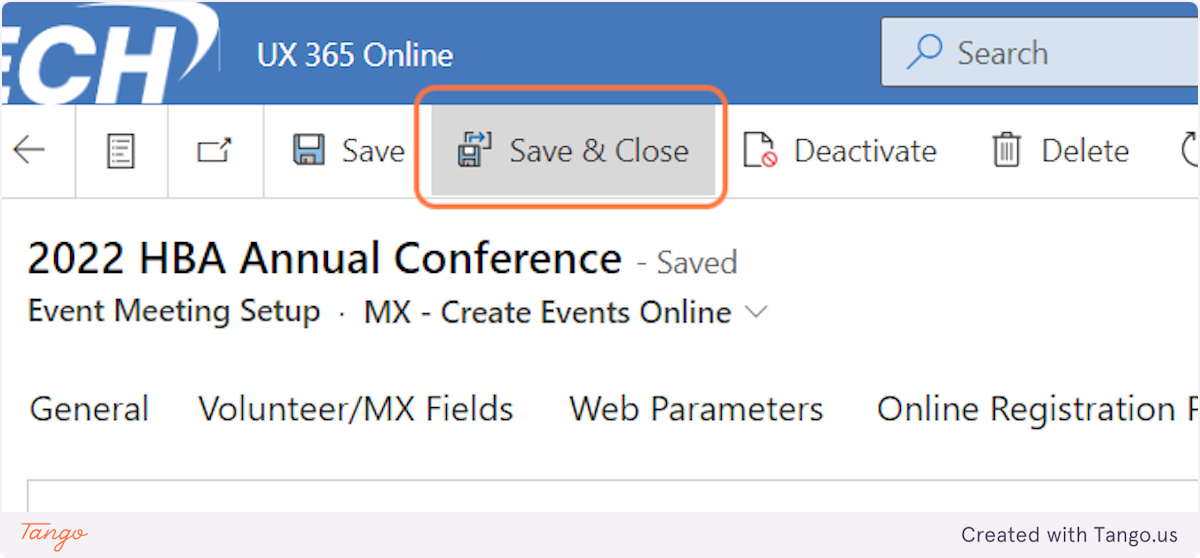Viewport: 1200px width, 558px height.
Task: Open the form selector MX - Create Events Online
Action: 547,312
